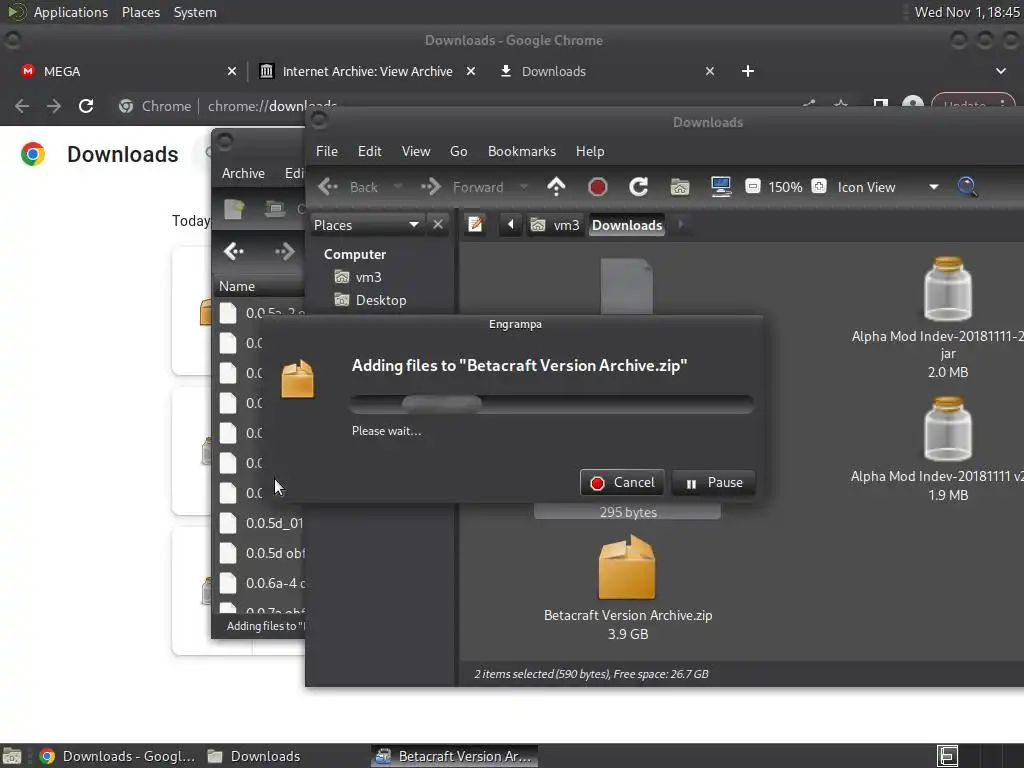Screen dimensions: 1024x768
Task: Open the Applications menu in top panel
Action: coord(71,12)
